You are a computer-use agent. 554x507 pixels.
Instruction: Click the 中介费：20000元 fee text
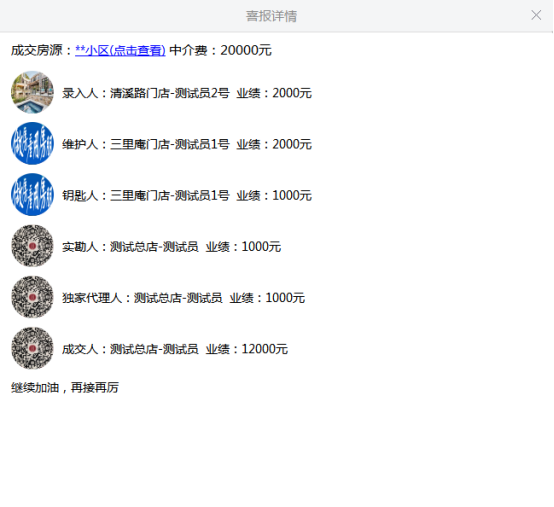(220, 51)
